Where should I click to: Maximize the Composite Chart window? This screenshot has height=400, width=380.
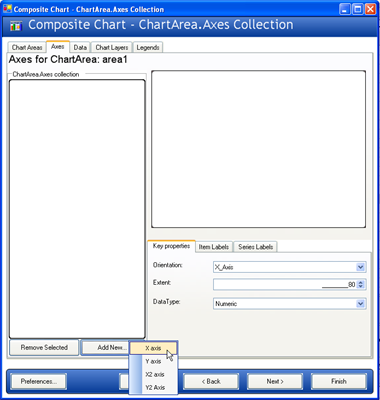(x=357, y=9)
